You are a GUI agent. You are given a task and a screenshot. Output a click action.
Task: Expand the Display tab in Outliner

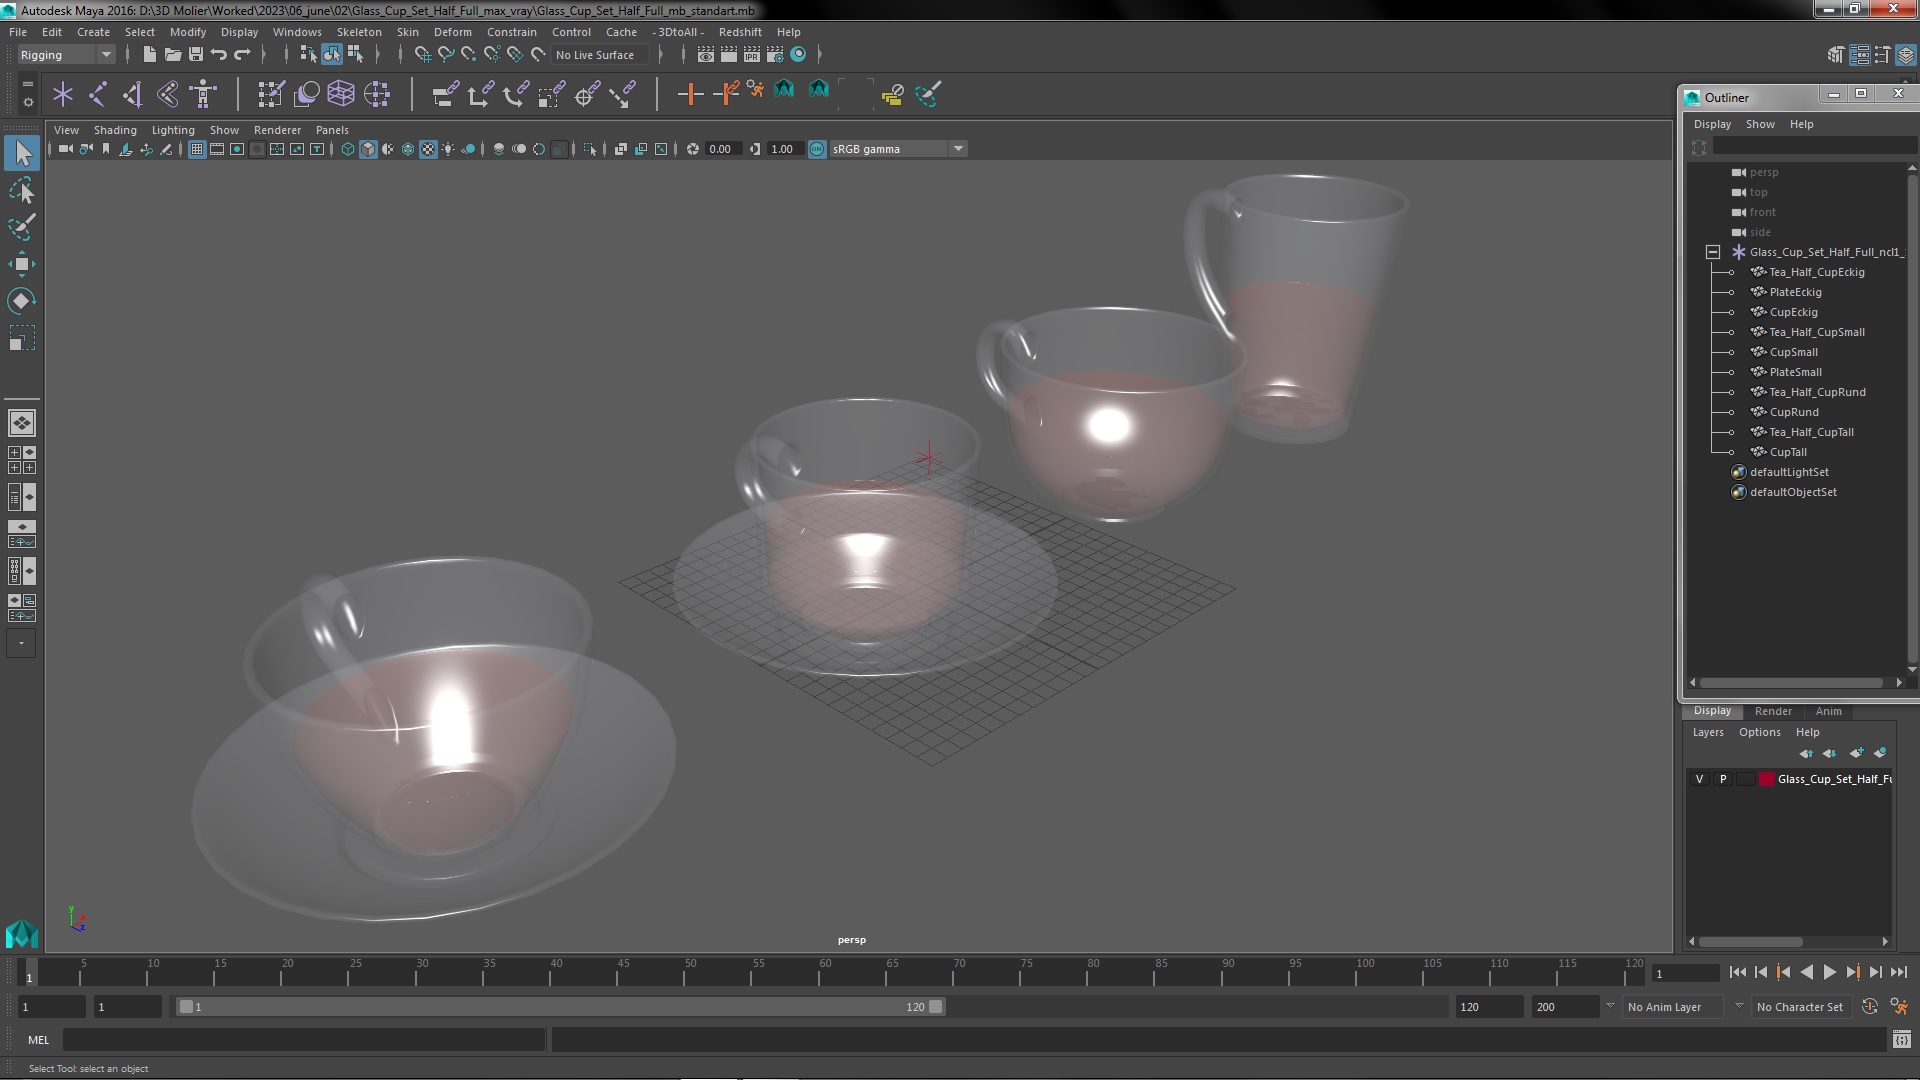[x=1712, y=123]
